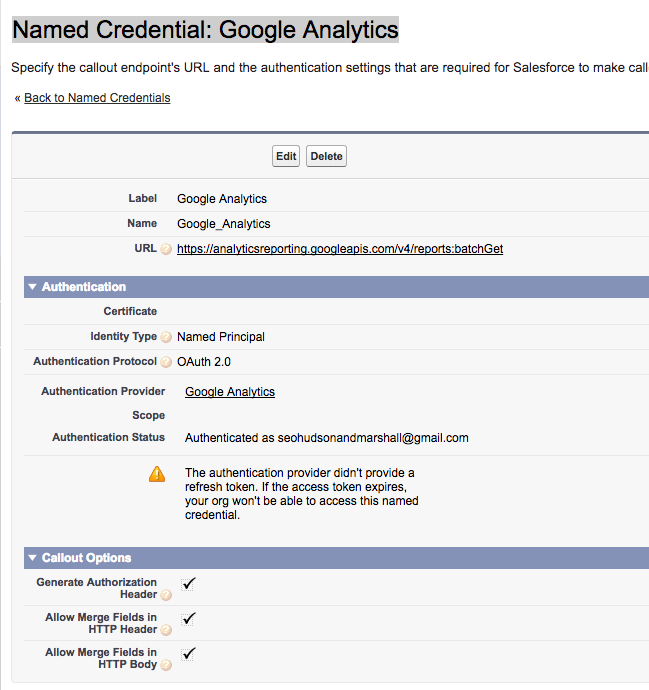Click help icon for merge fields in HTTP Header
Viewport: 649px width, 690px height.
(166, 630)
